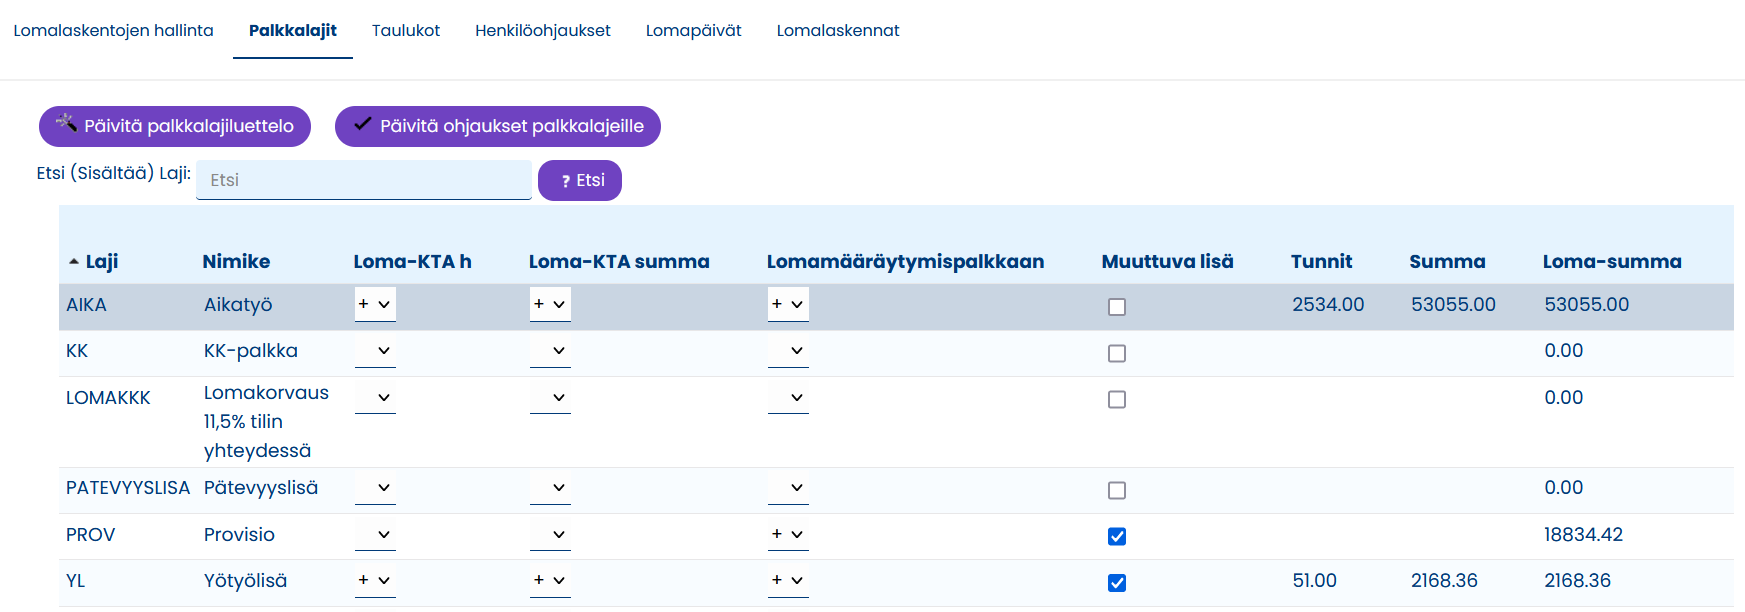1745x612 pixels.
Task: Open Loma-KTA summa dropdown for AIKA
Action: pos(550,304)
